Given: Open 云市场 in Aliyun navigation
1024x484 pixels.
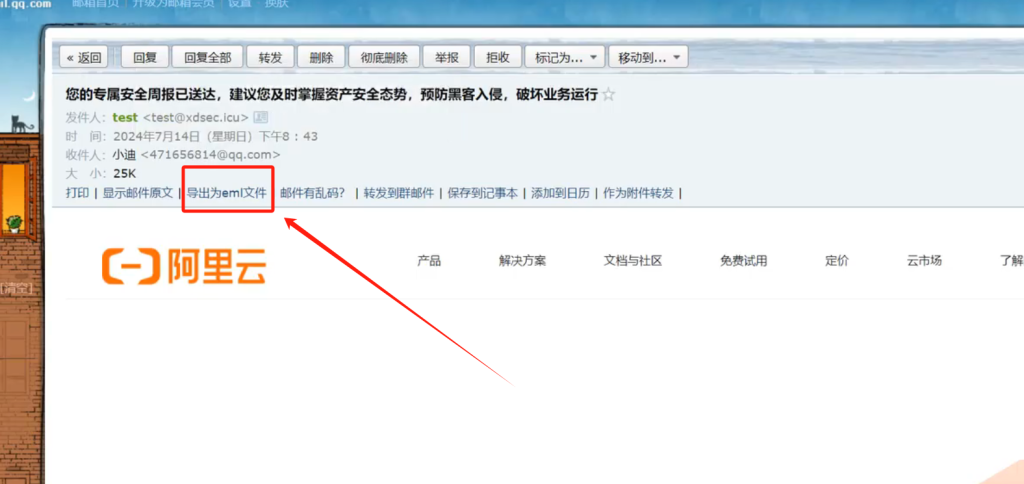Looking at the screenshot, I should [x=924, y=261].
